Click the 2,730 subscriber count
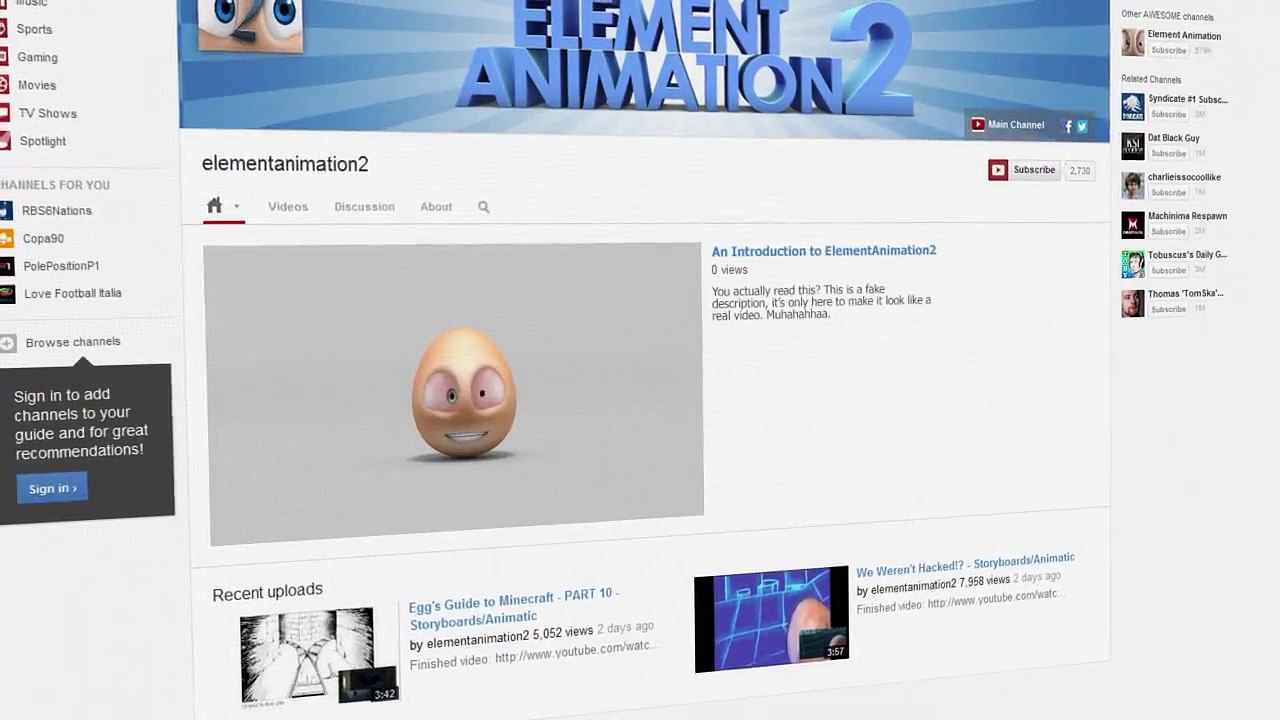 (x=1080, y=171)
